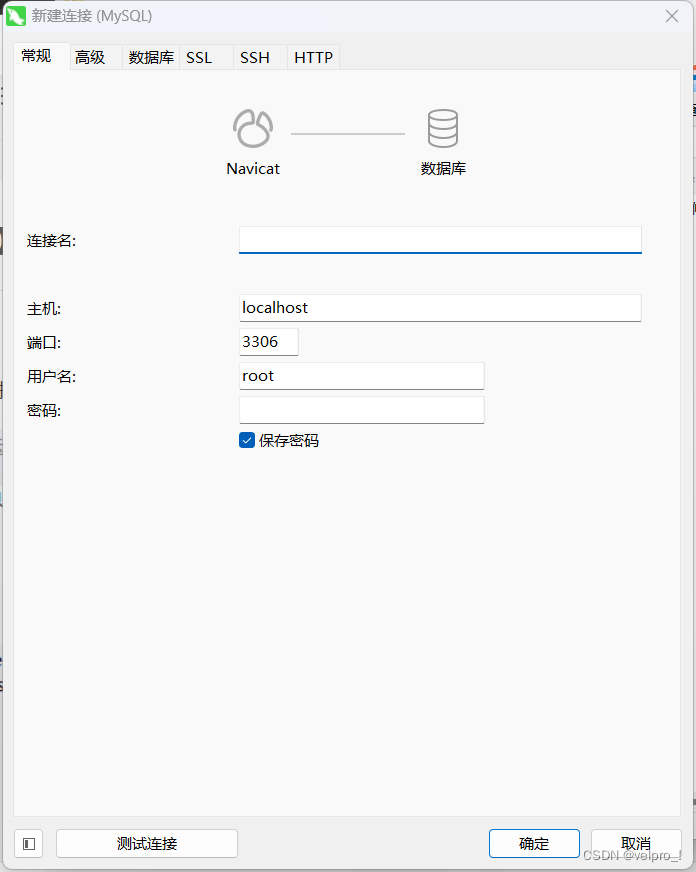Click the 主机: label
The height and width of the screenshot is (872, 696).
[44, 309]
